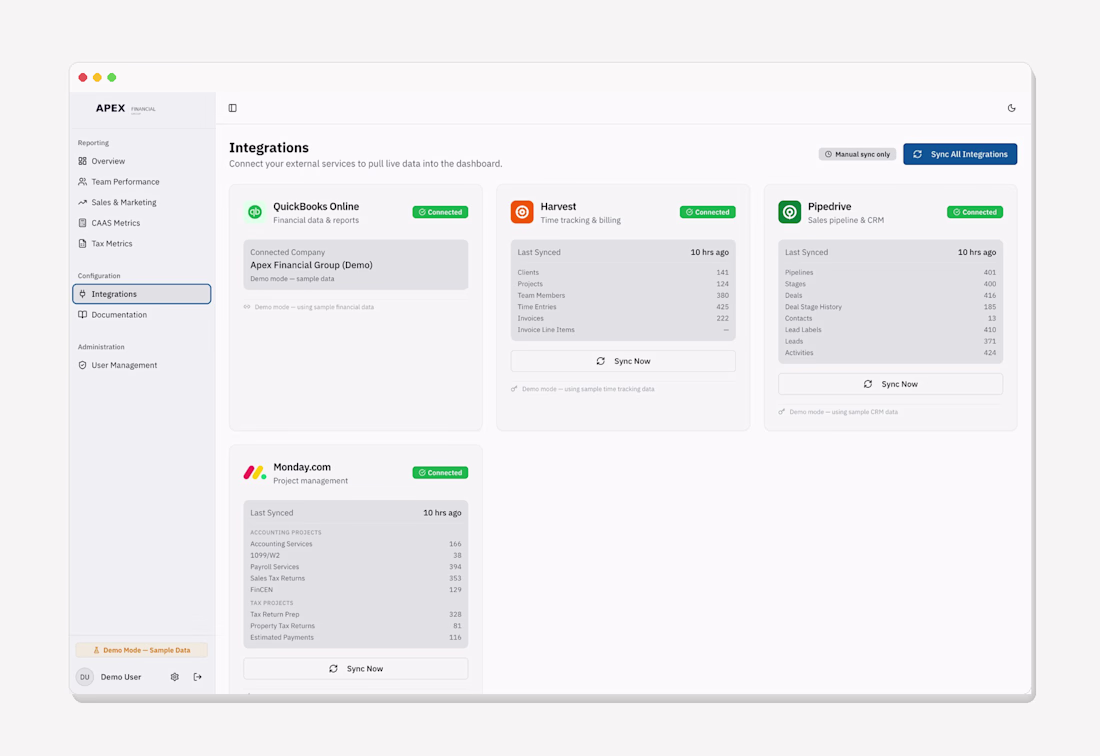1100x756 pixels.
Task: Click the Pipedrive Activities row
Action: point(890,353)
